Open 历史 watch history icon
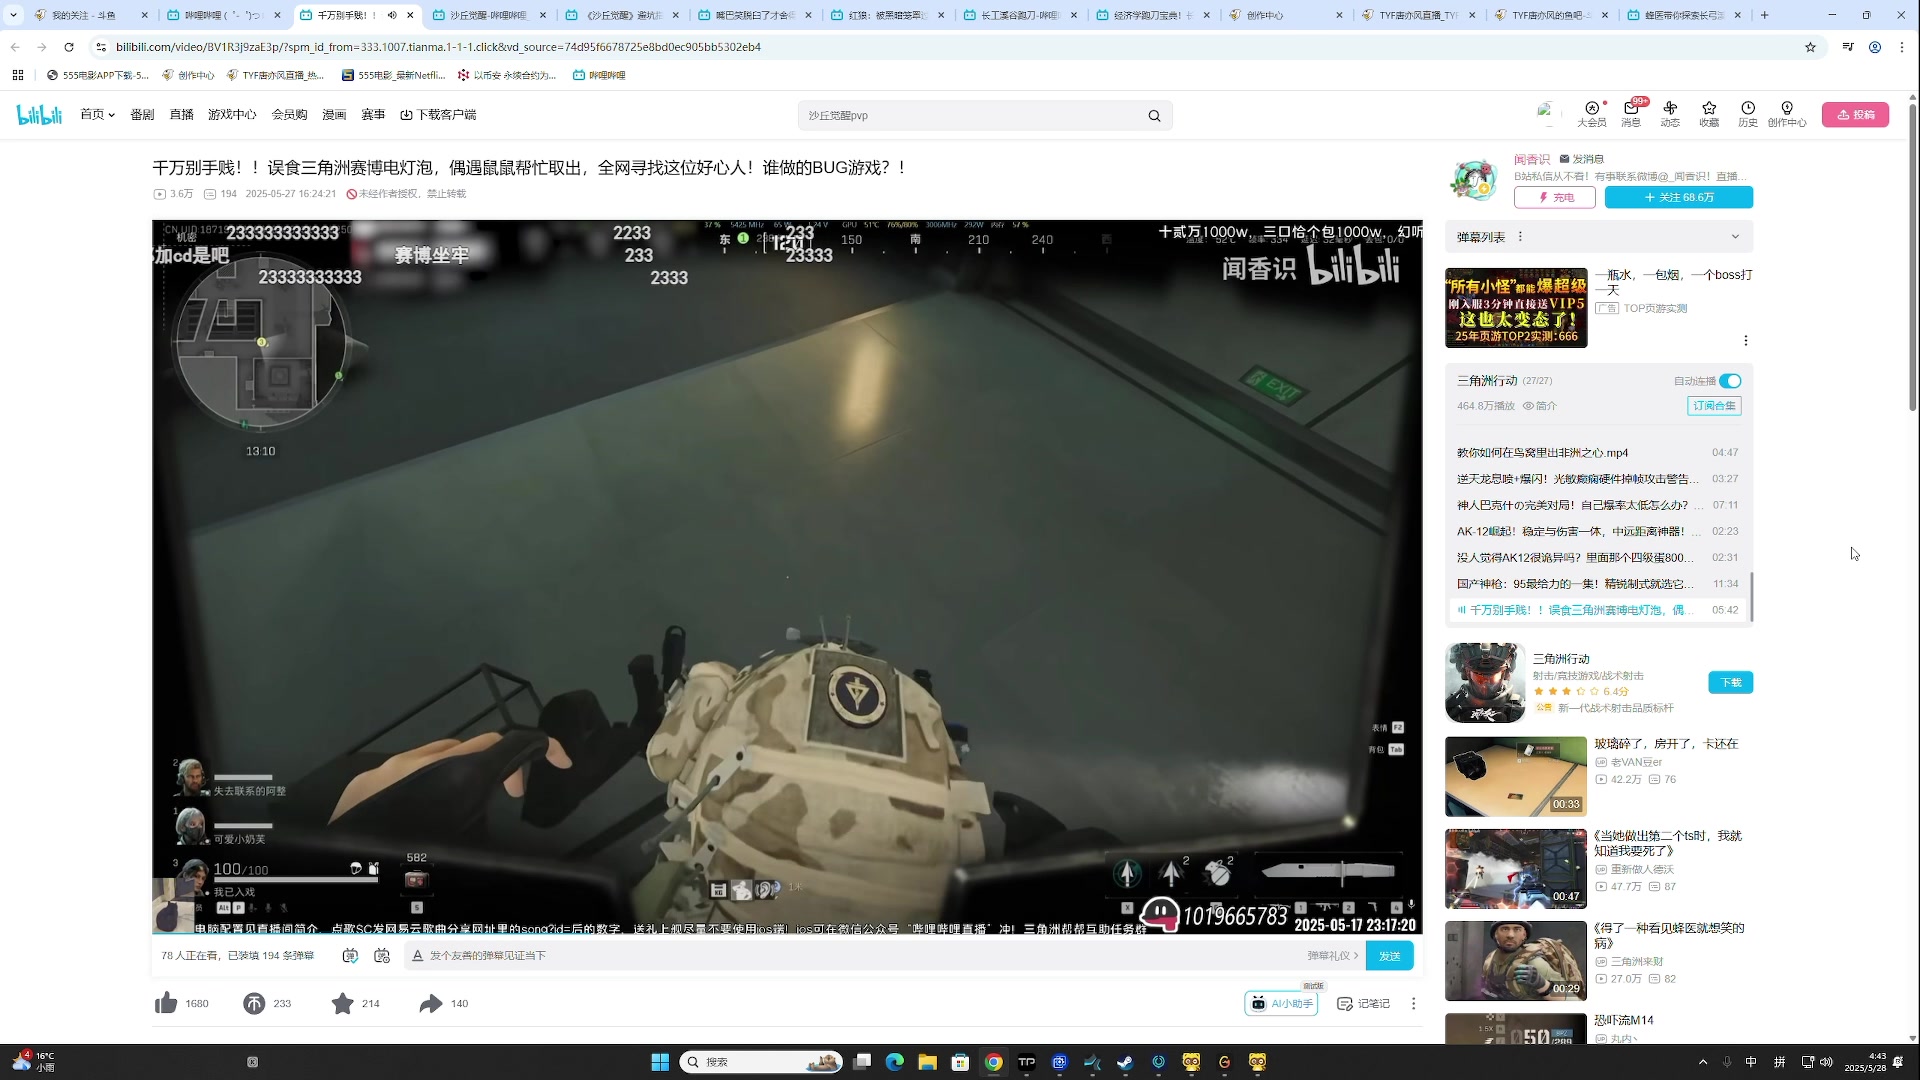 click(1748, 114)
